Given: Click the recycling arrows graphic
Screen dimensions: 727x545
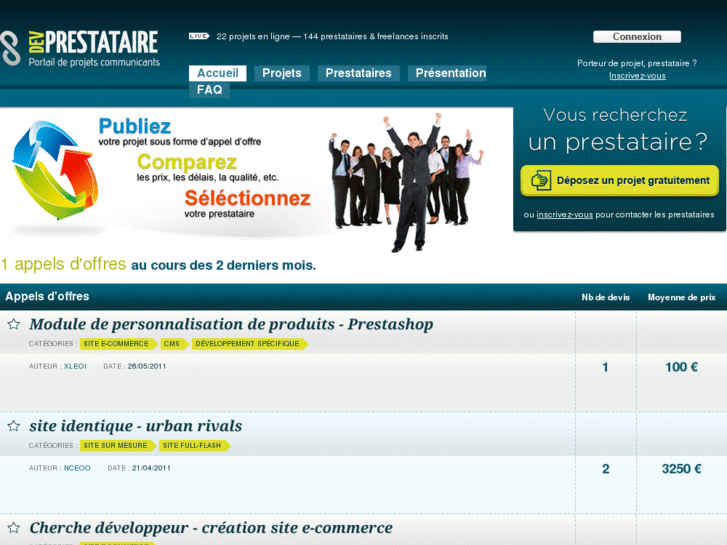Looking at the screenshot, I should (55, 170).
